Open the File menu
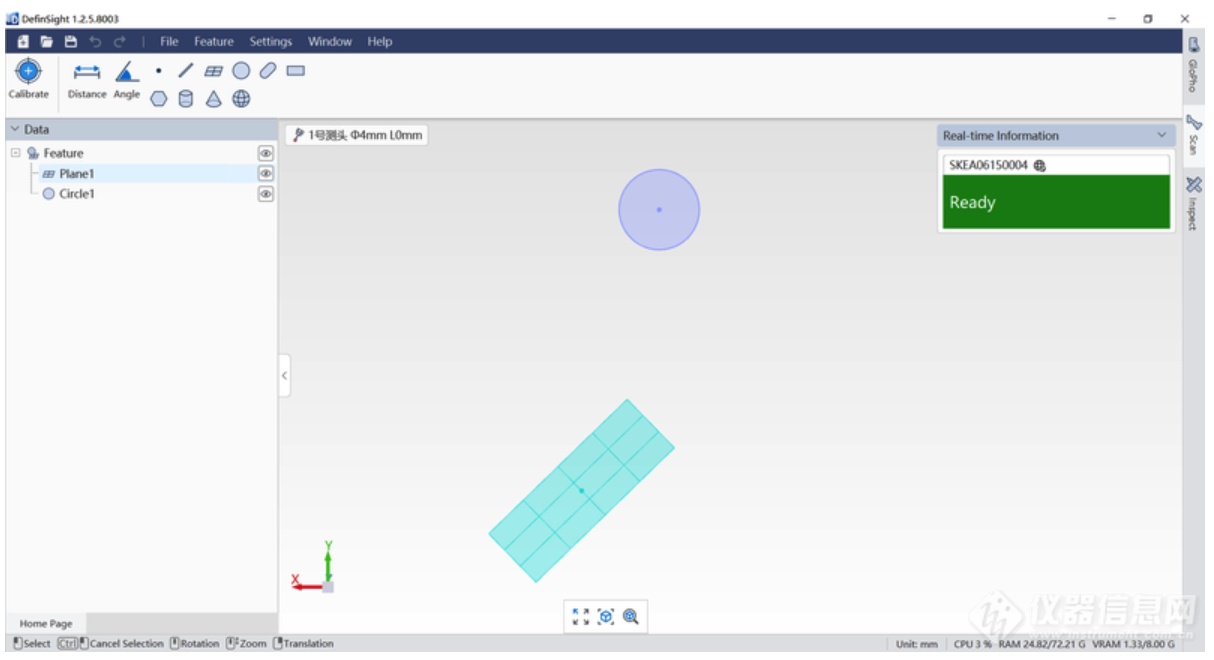Viewport: 1214px width, 660px height. click(169, 41)
